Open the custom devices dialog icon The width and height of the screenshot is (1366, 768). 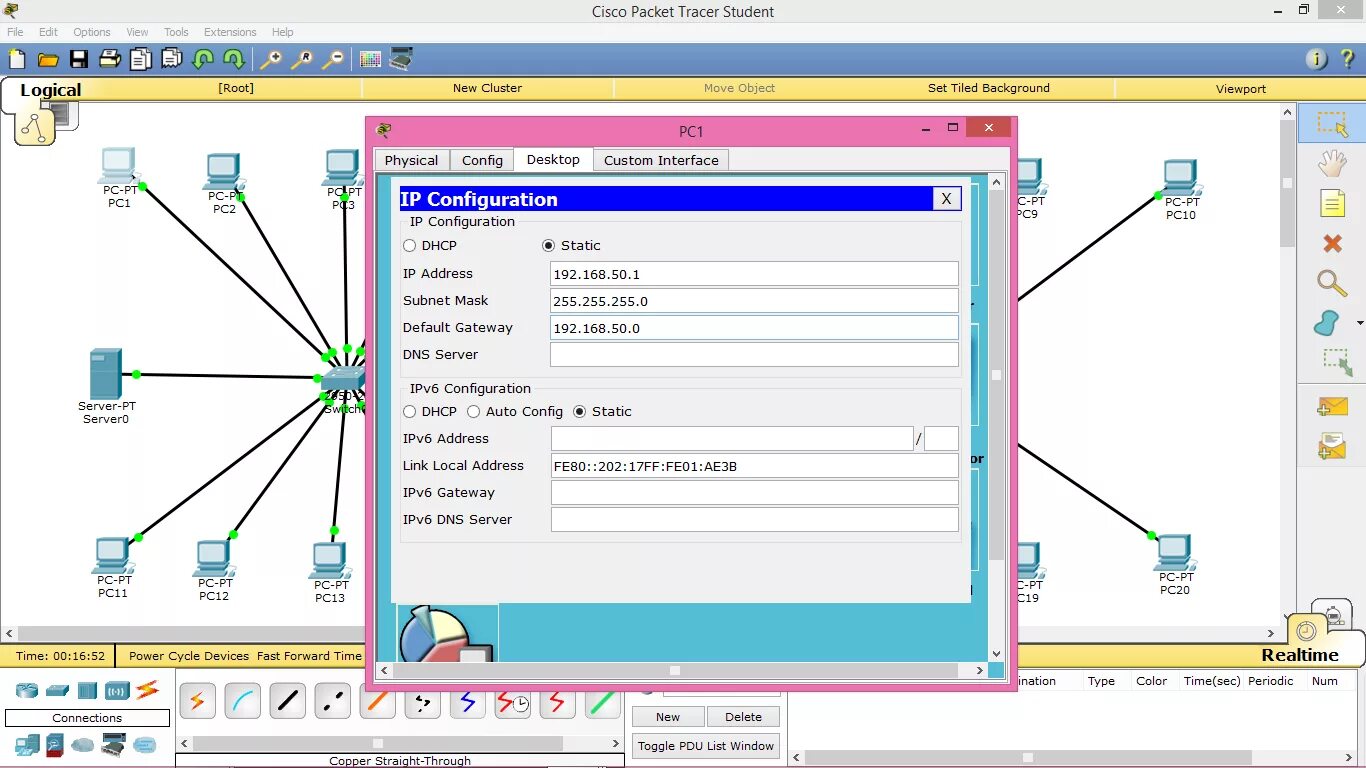tap(401, 60)
